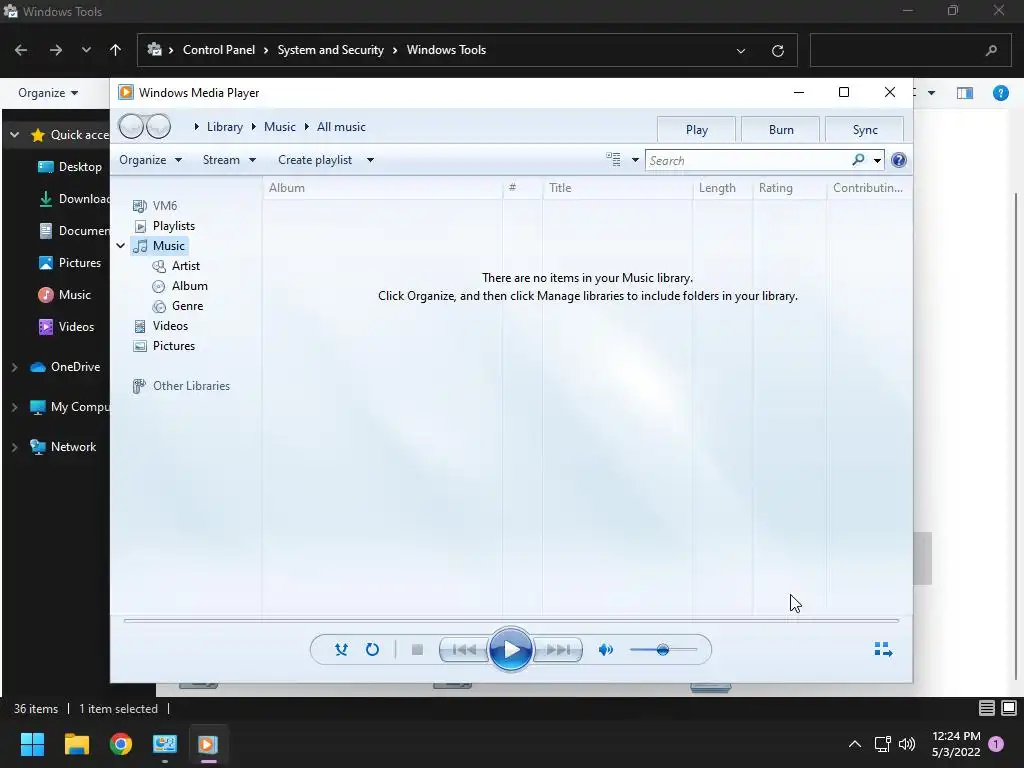Sort by the Title column header
1024x768 pixels.
pyautogui.click(x=617, y=188)
